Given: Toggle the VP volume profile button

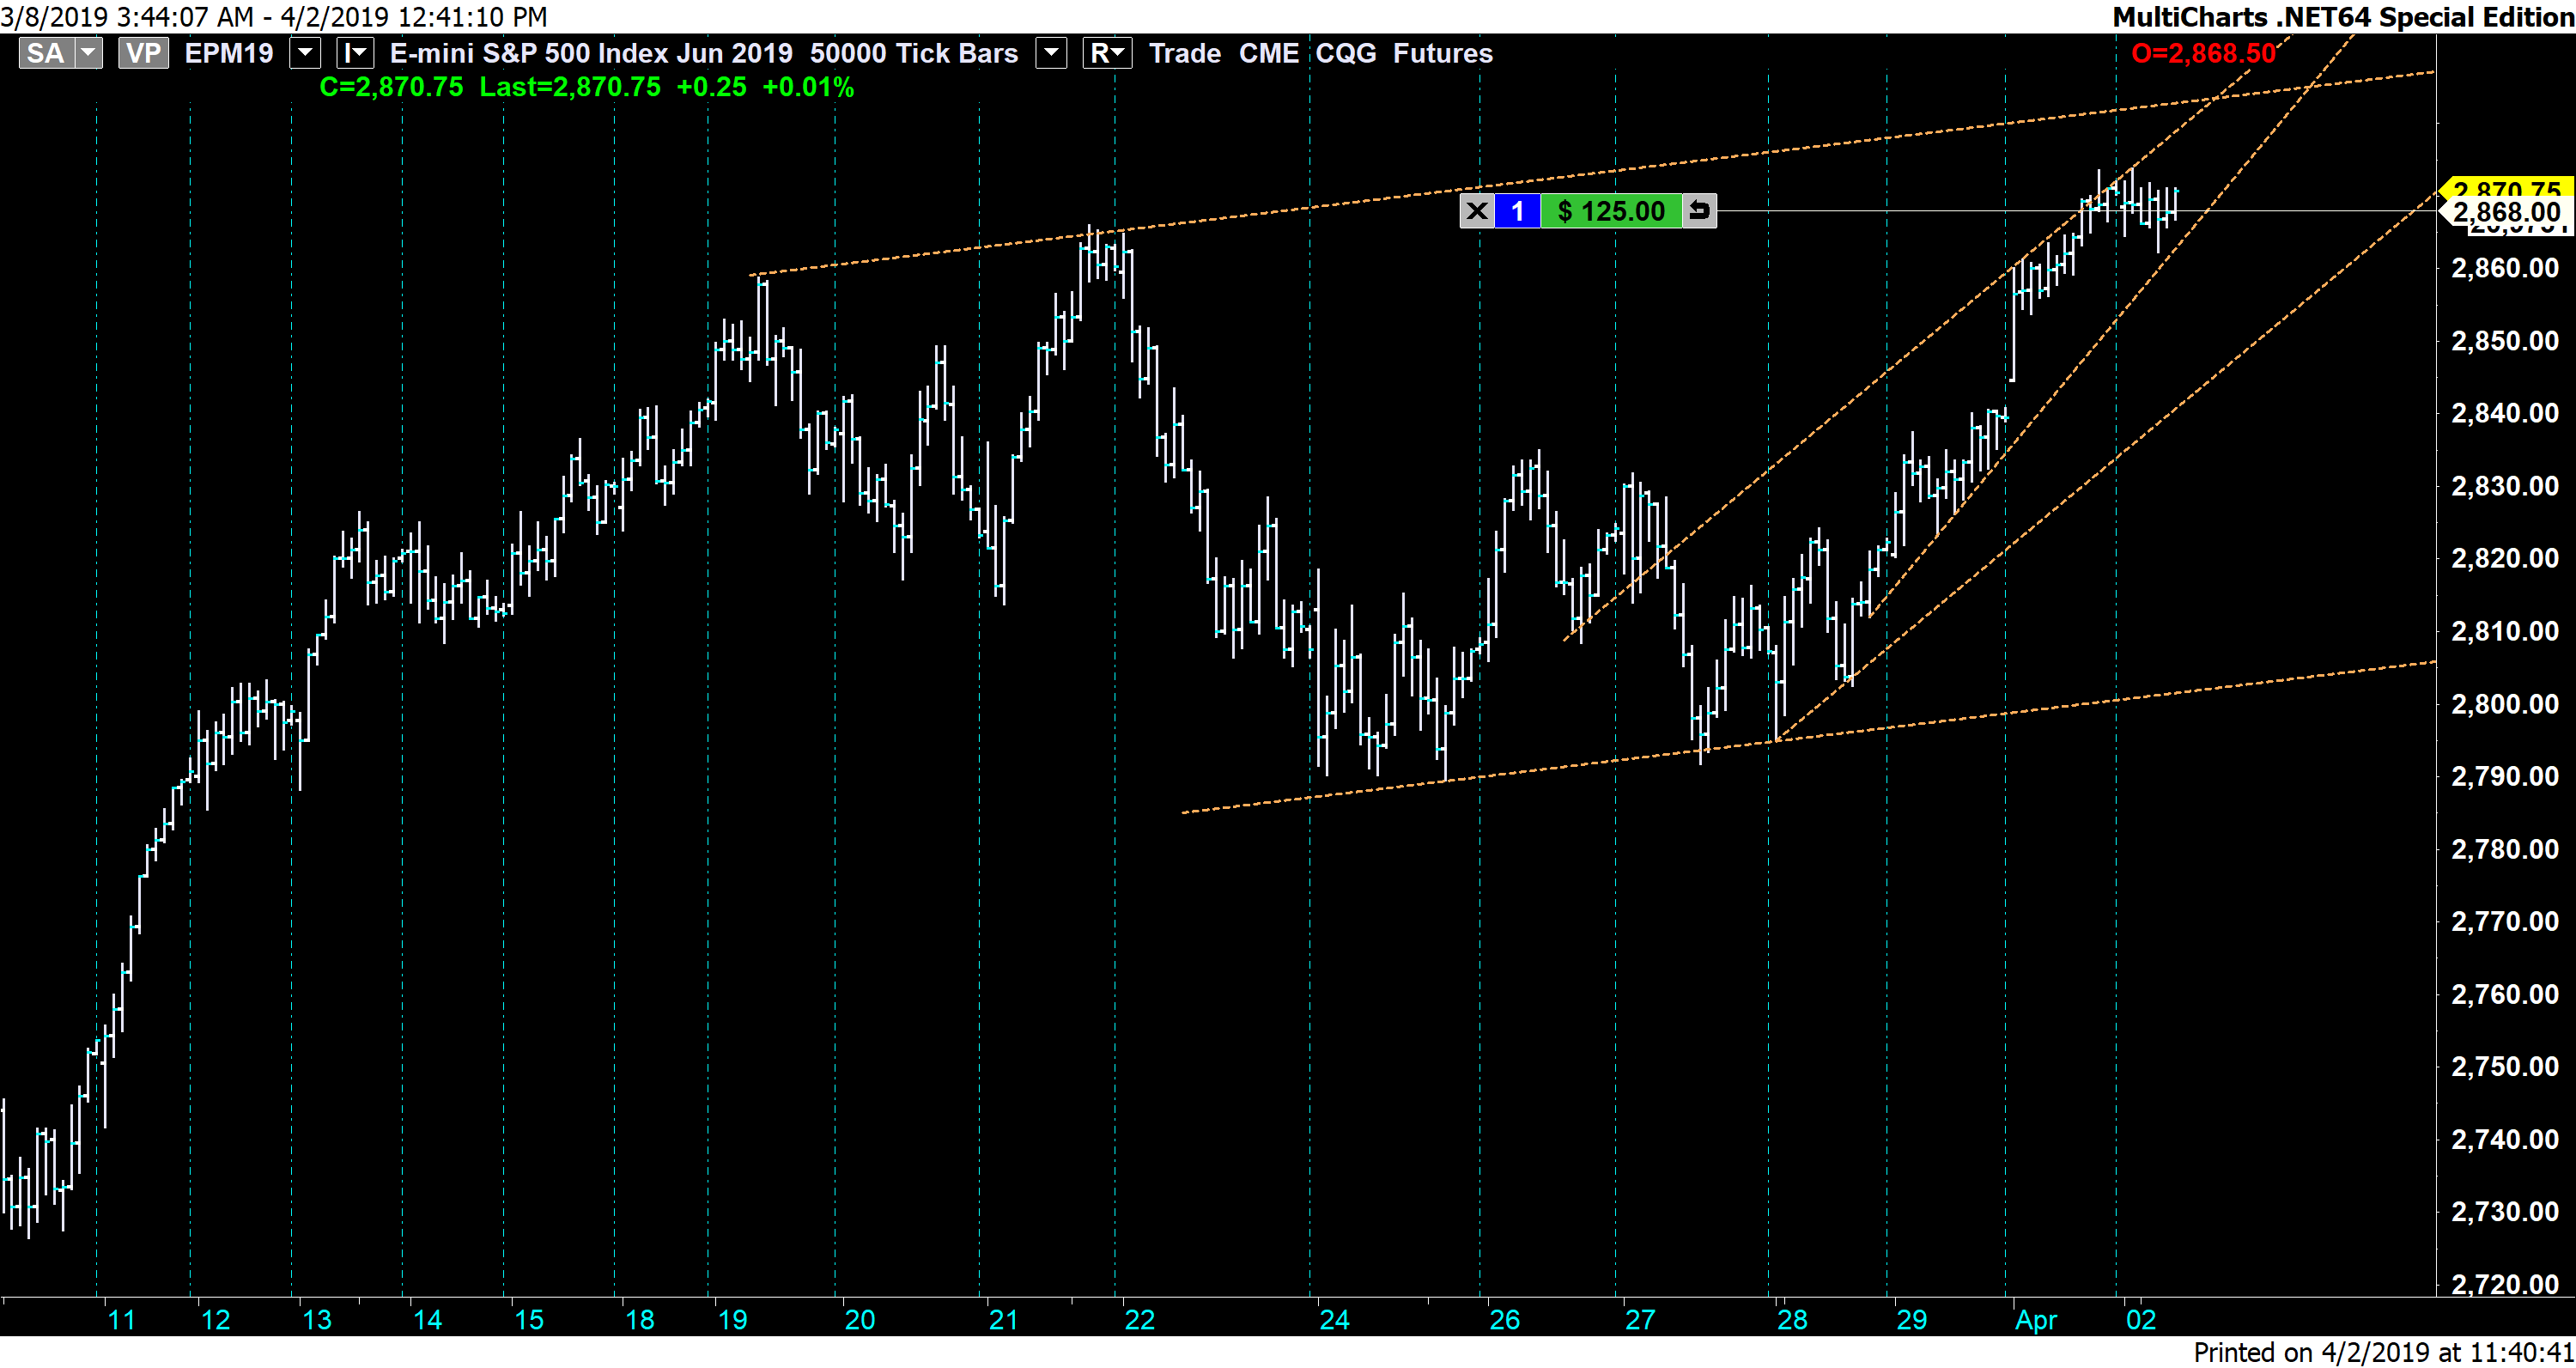Looking at the screenshot, I should tap(143, 53).
